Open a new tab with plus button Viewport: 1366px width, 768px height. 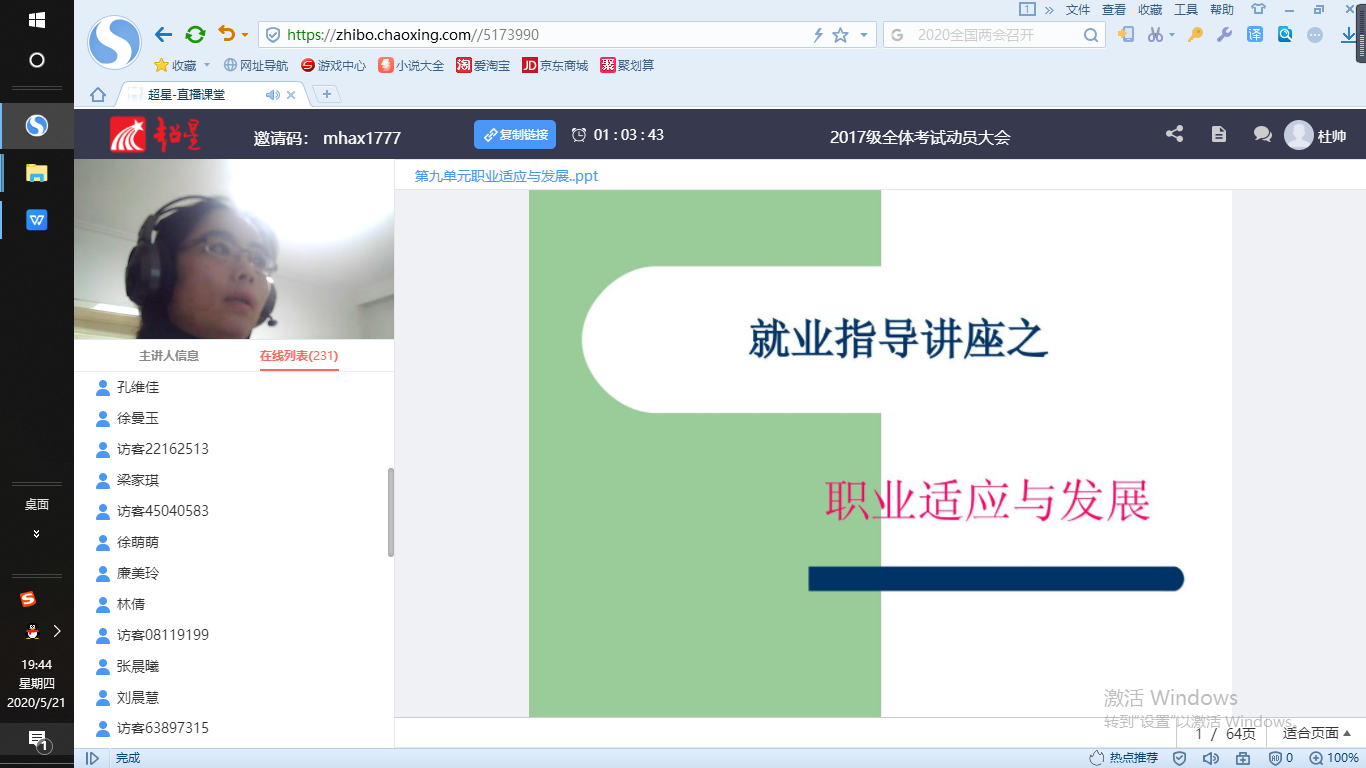327,95
